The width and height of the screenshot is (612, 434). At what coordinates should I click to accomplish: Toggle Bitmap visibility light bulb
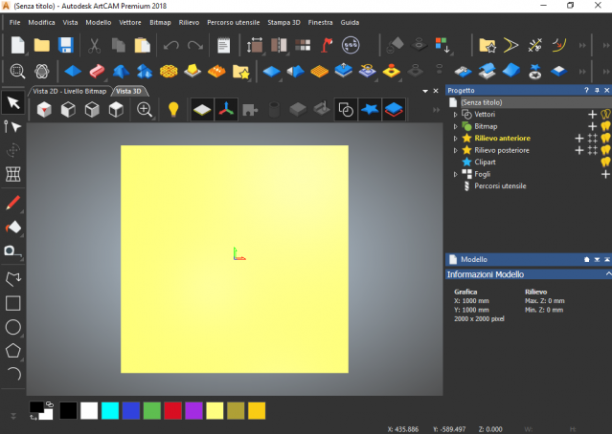[x=605, y=126]
